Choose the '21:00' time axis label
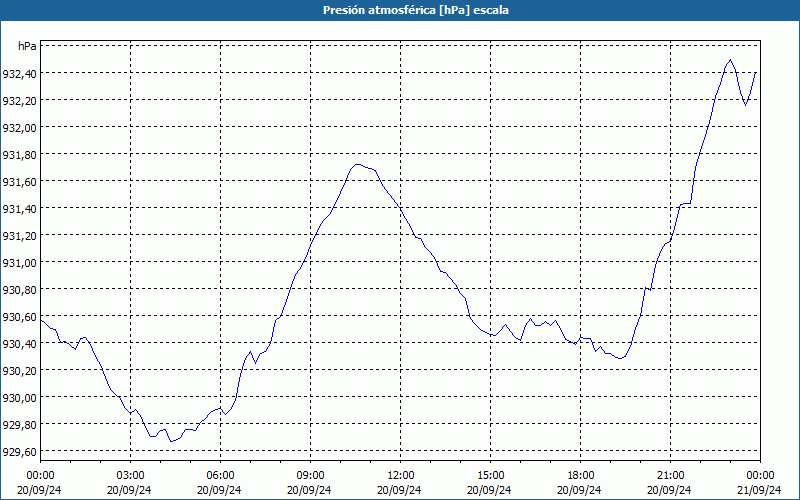This screenshot has height=500, width=800. pos(670,476)
